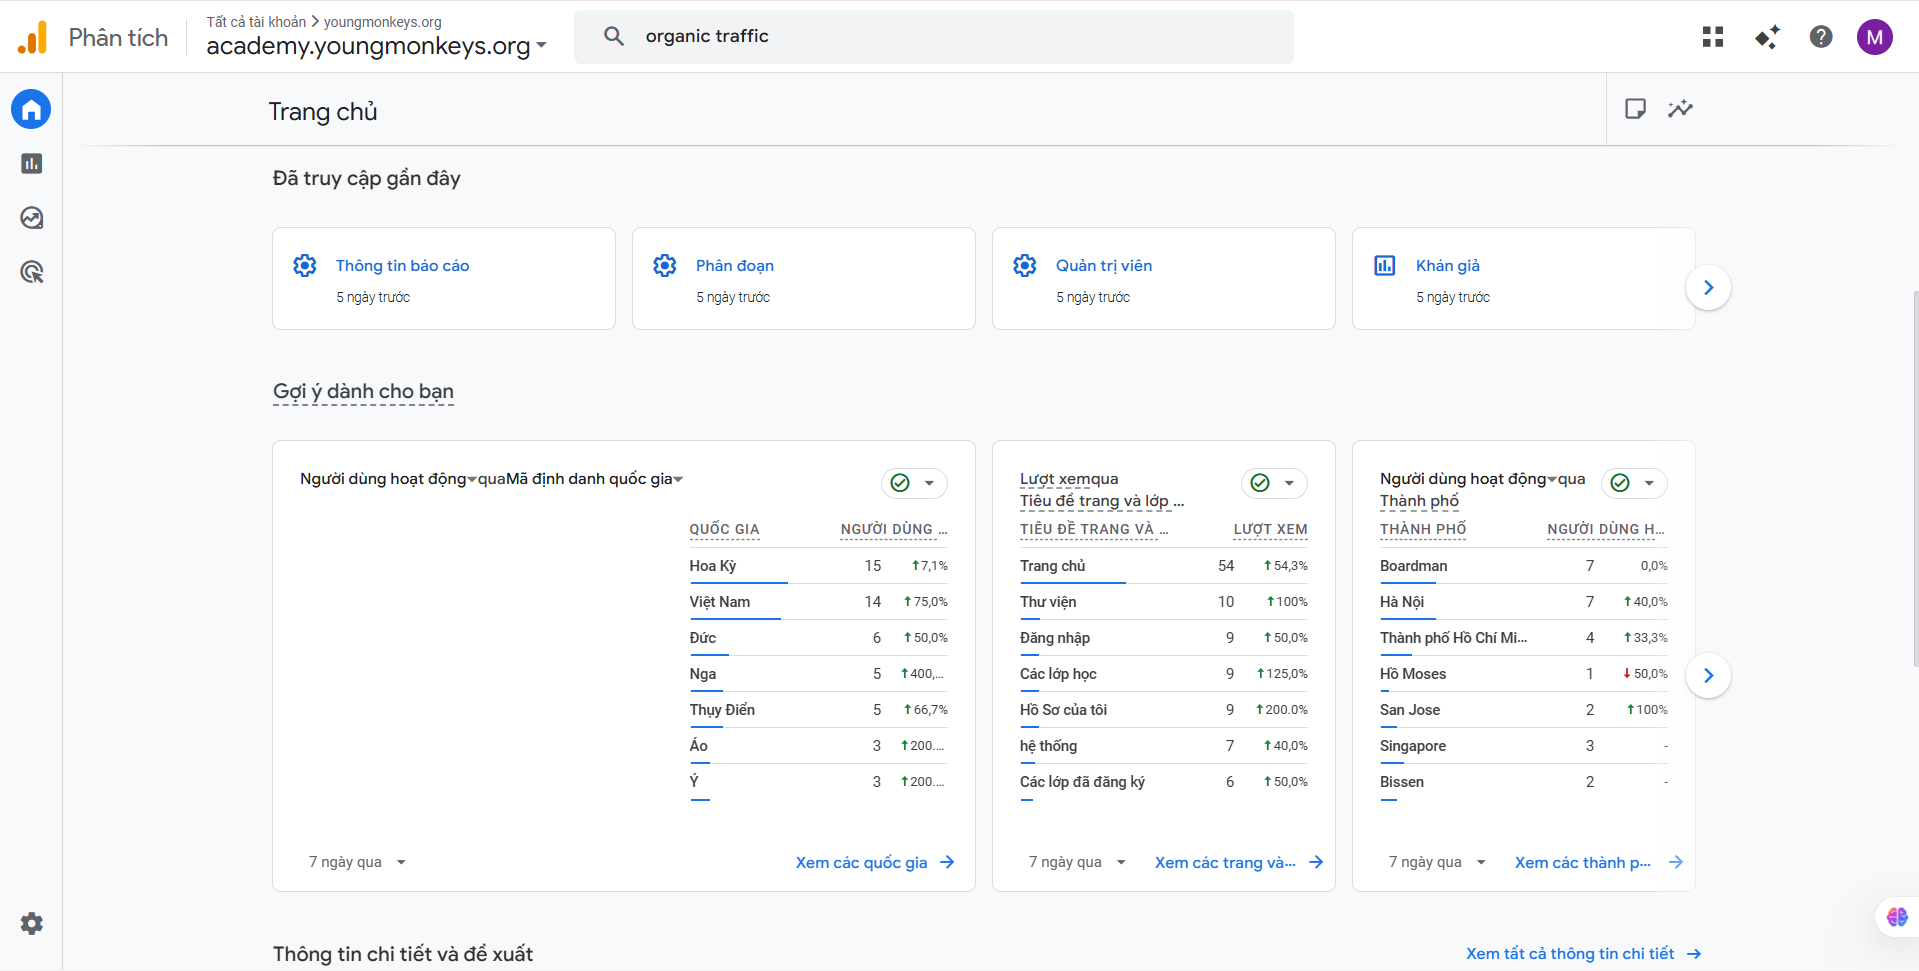Open the academy.youngmonkeys.org property dropdown

click(376, 46)
